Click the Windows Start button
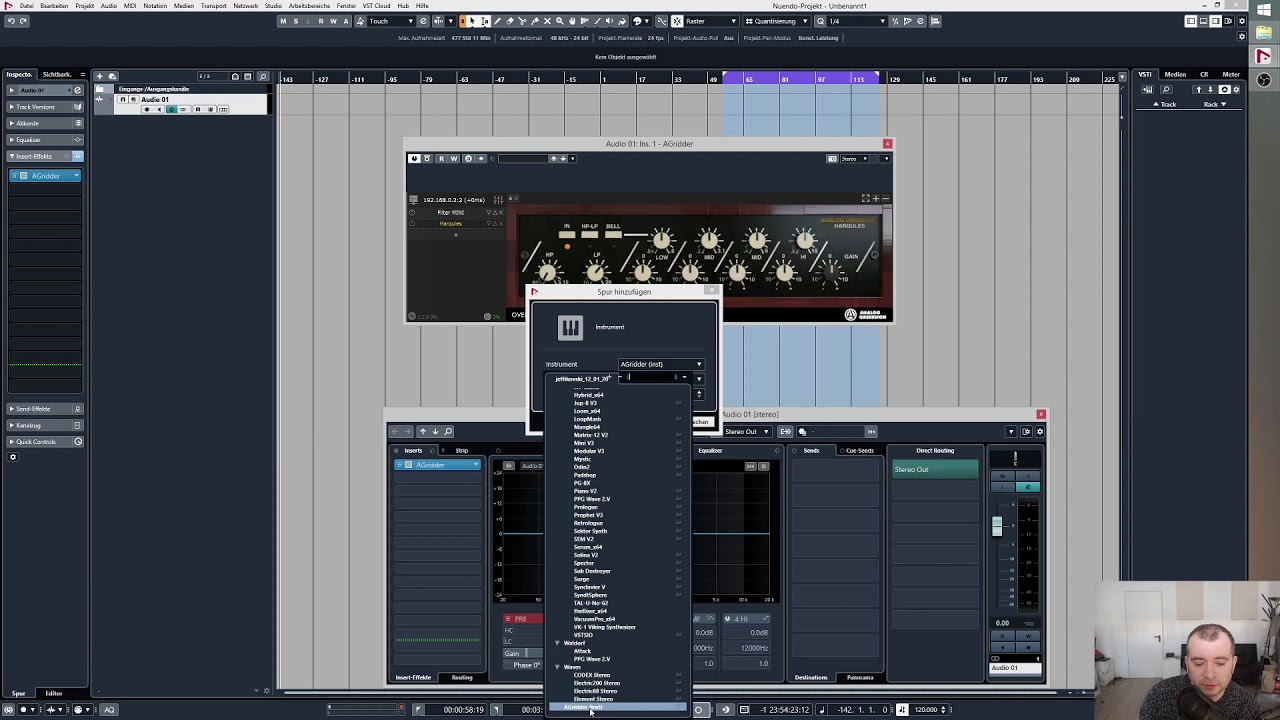 (x=1263, y=11)
